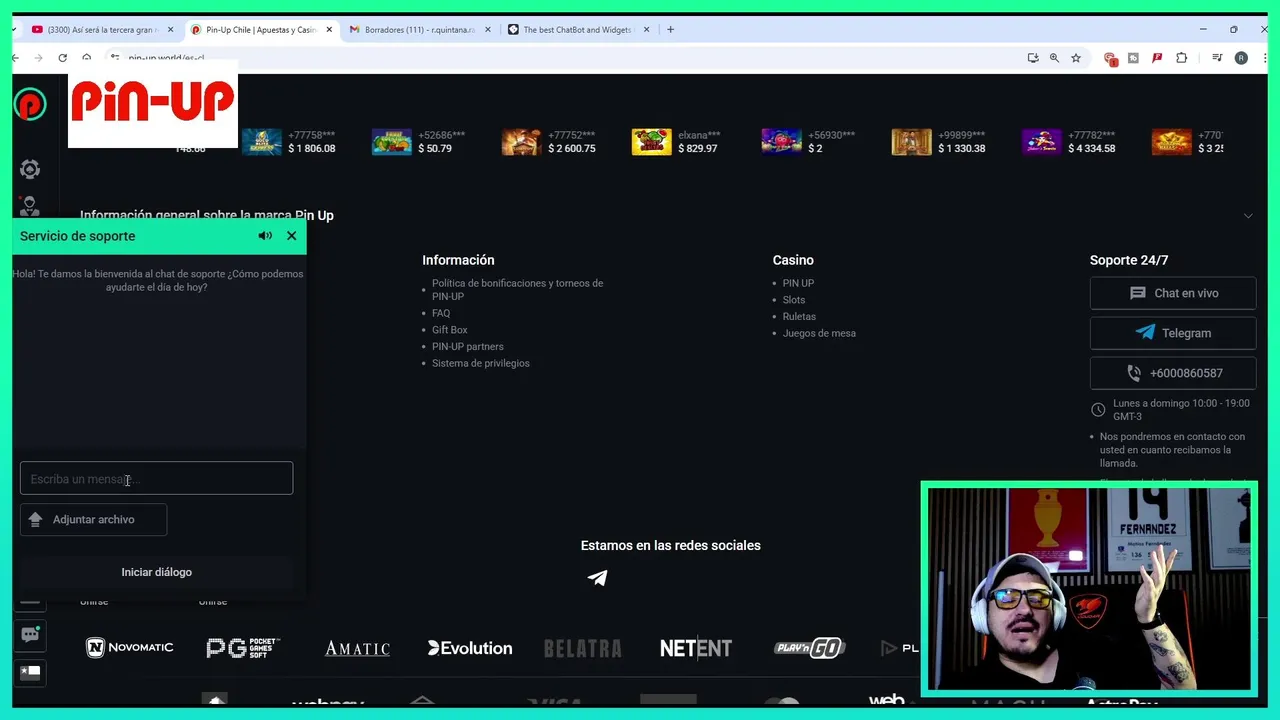
Task: Click the +6000860587 phone button
Action: click(x=1172, y=373)
